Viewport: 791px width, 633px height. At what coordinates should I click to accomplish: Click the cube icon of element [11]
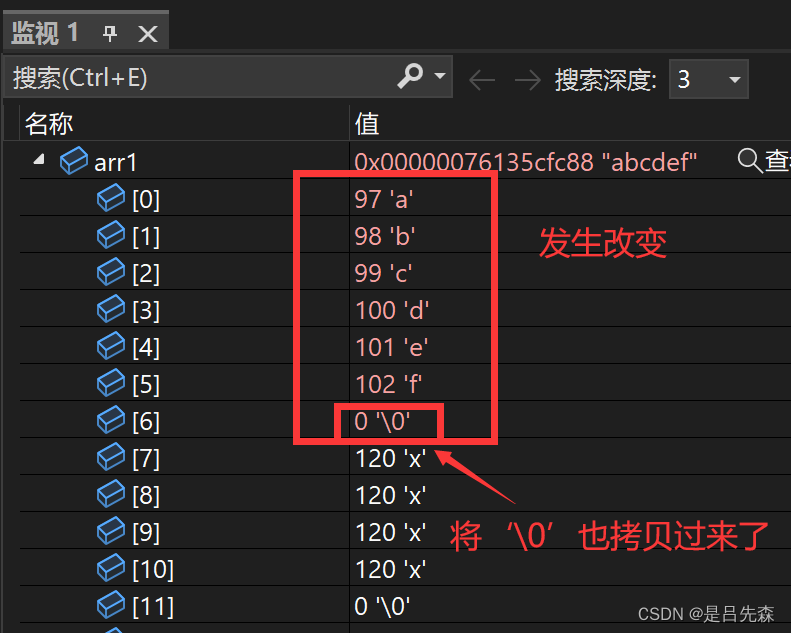click(x=110, y=605)
